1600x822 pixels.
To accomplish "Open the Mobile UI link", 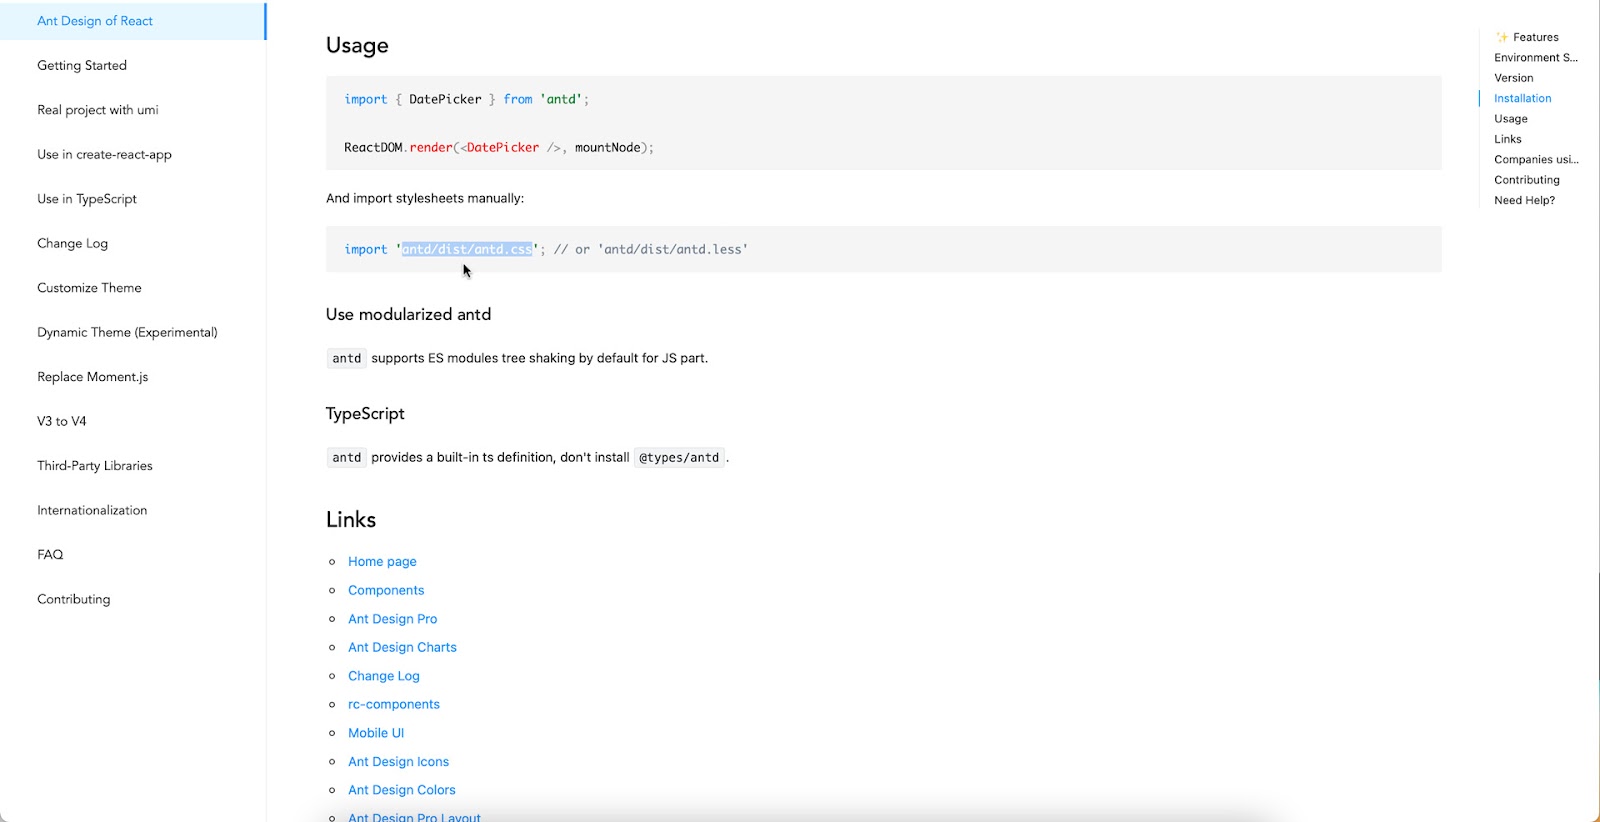I will coord(376,733).
